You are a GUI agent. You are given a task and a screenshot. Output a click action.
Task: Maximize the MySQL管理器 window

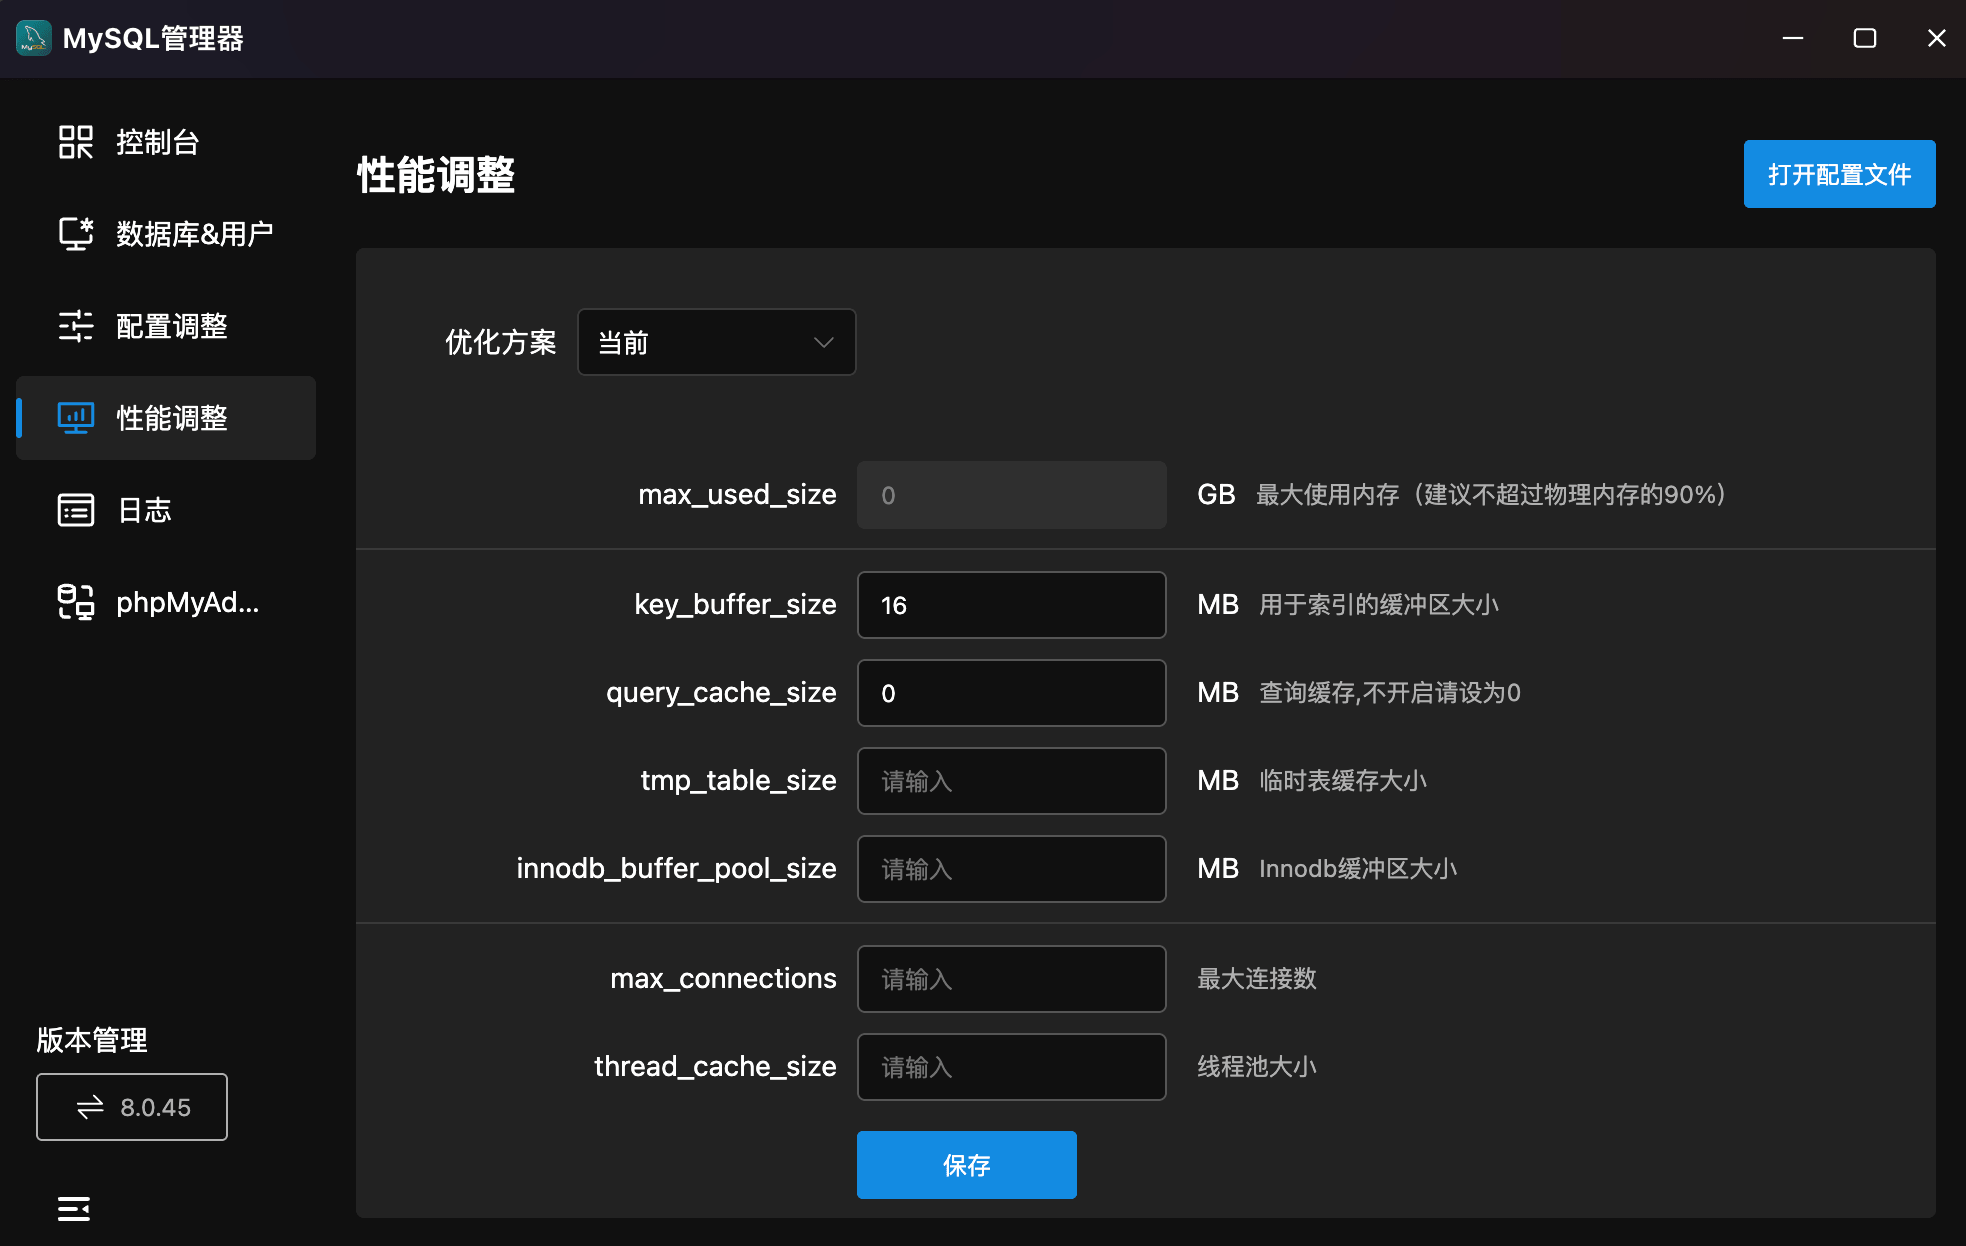[x=1865, y=38]
